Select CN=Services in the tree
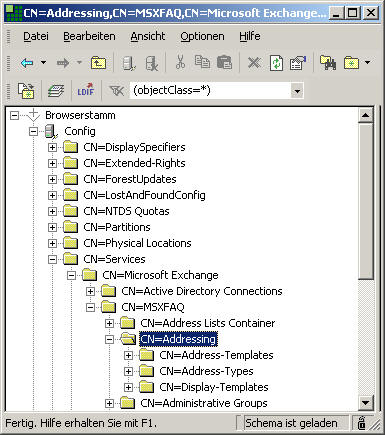385x435 pixels. [x=114, y=259]
